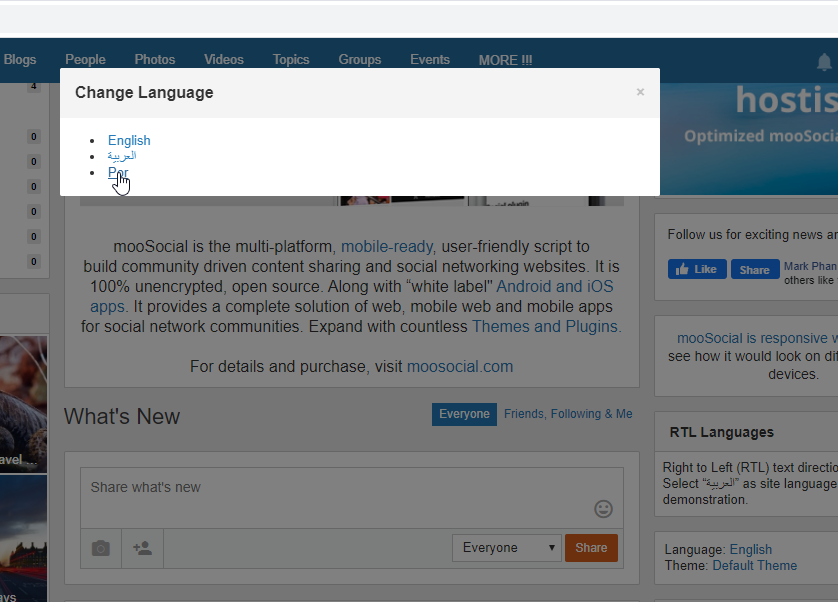Open the mooSocial is responsive link
The height and width of the screenshot is (602, 838).
[x=757, y=338]
